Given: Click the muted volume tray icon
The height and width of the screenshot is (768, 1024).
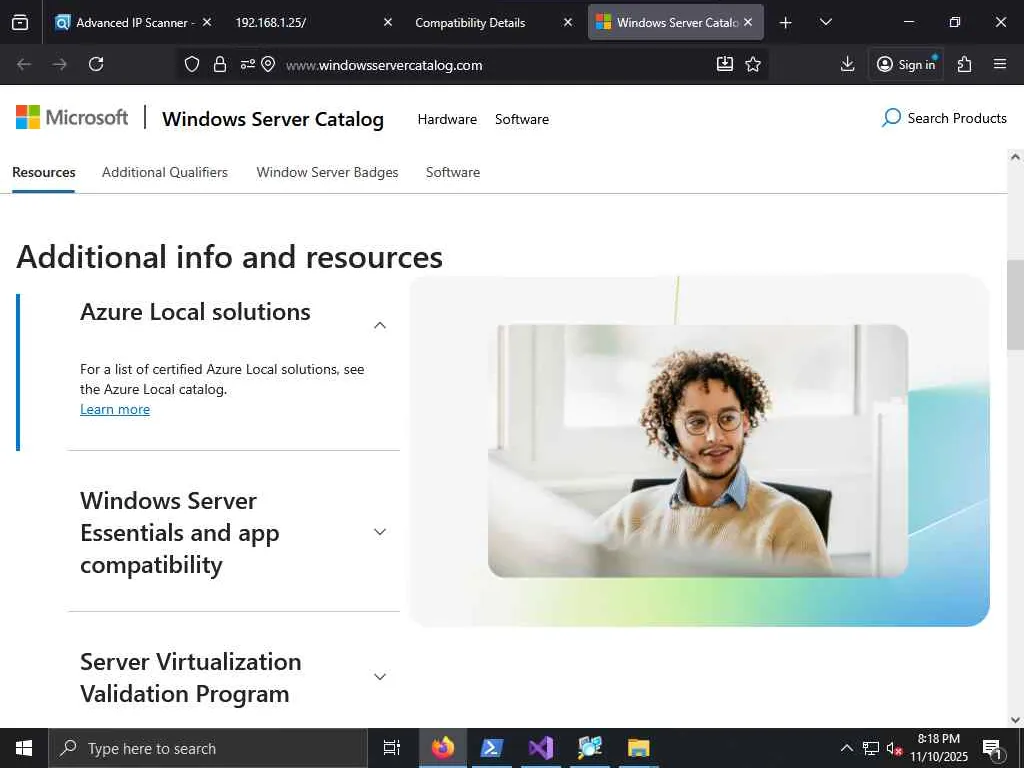Looking at the screenshot, I should [895, 748].
